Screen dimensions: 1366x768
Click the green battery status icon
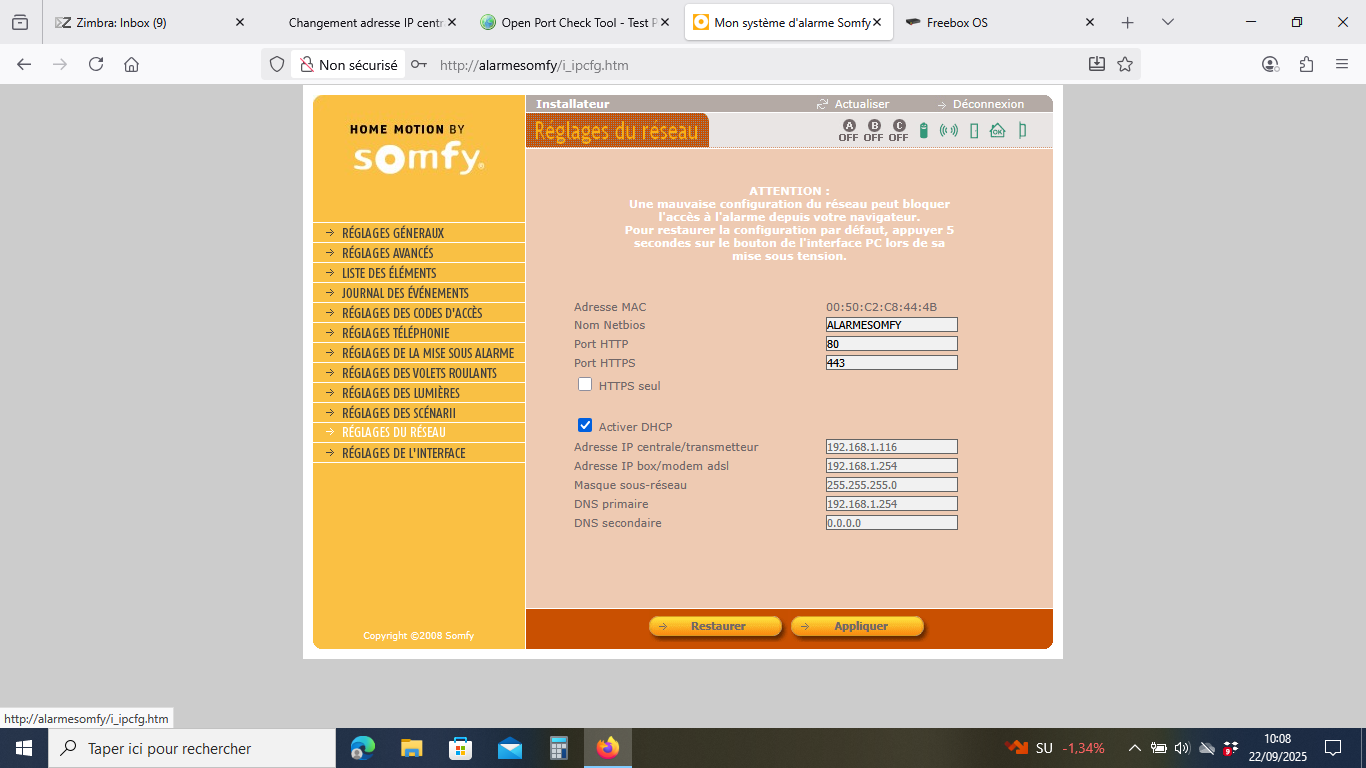[924, 130]
